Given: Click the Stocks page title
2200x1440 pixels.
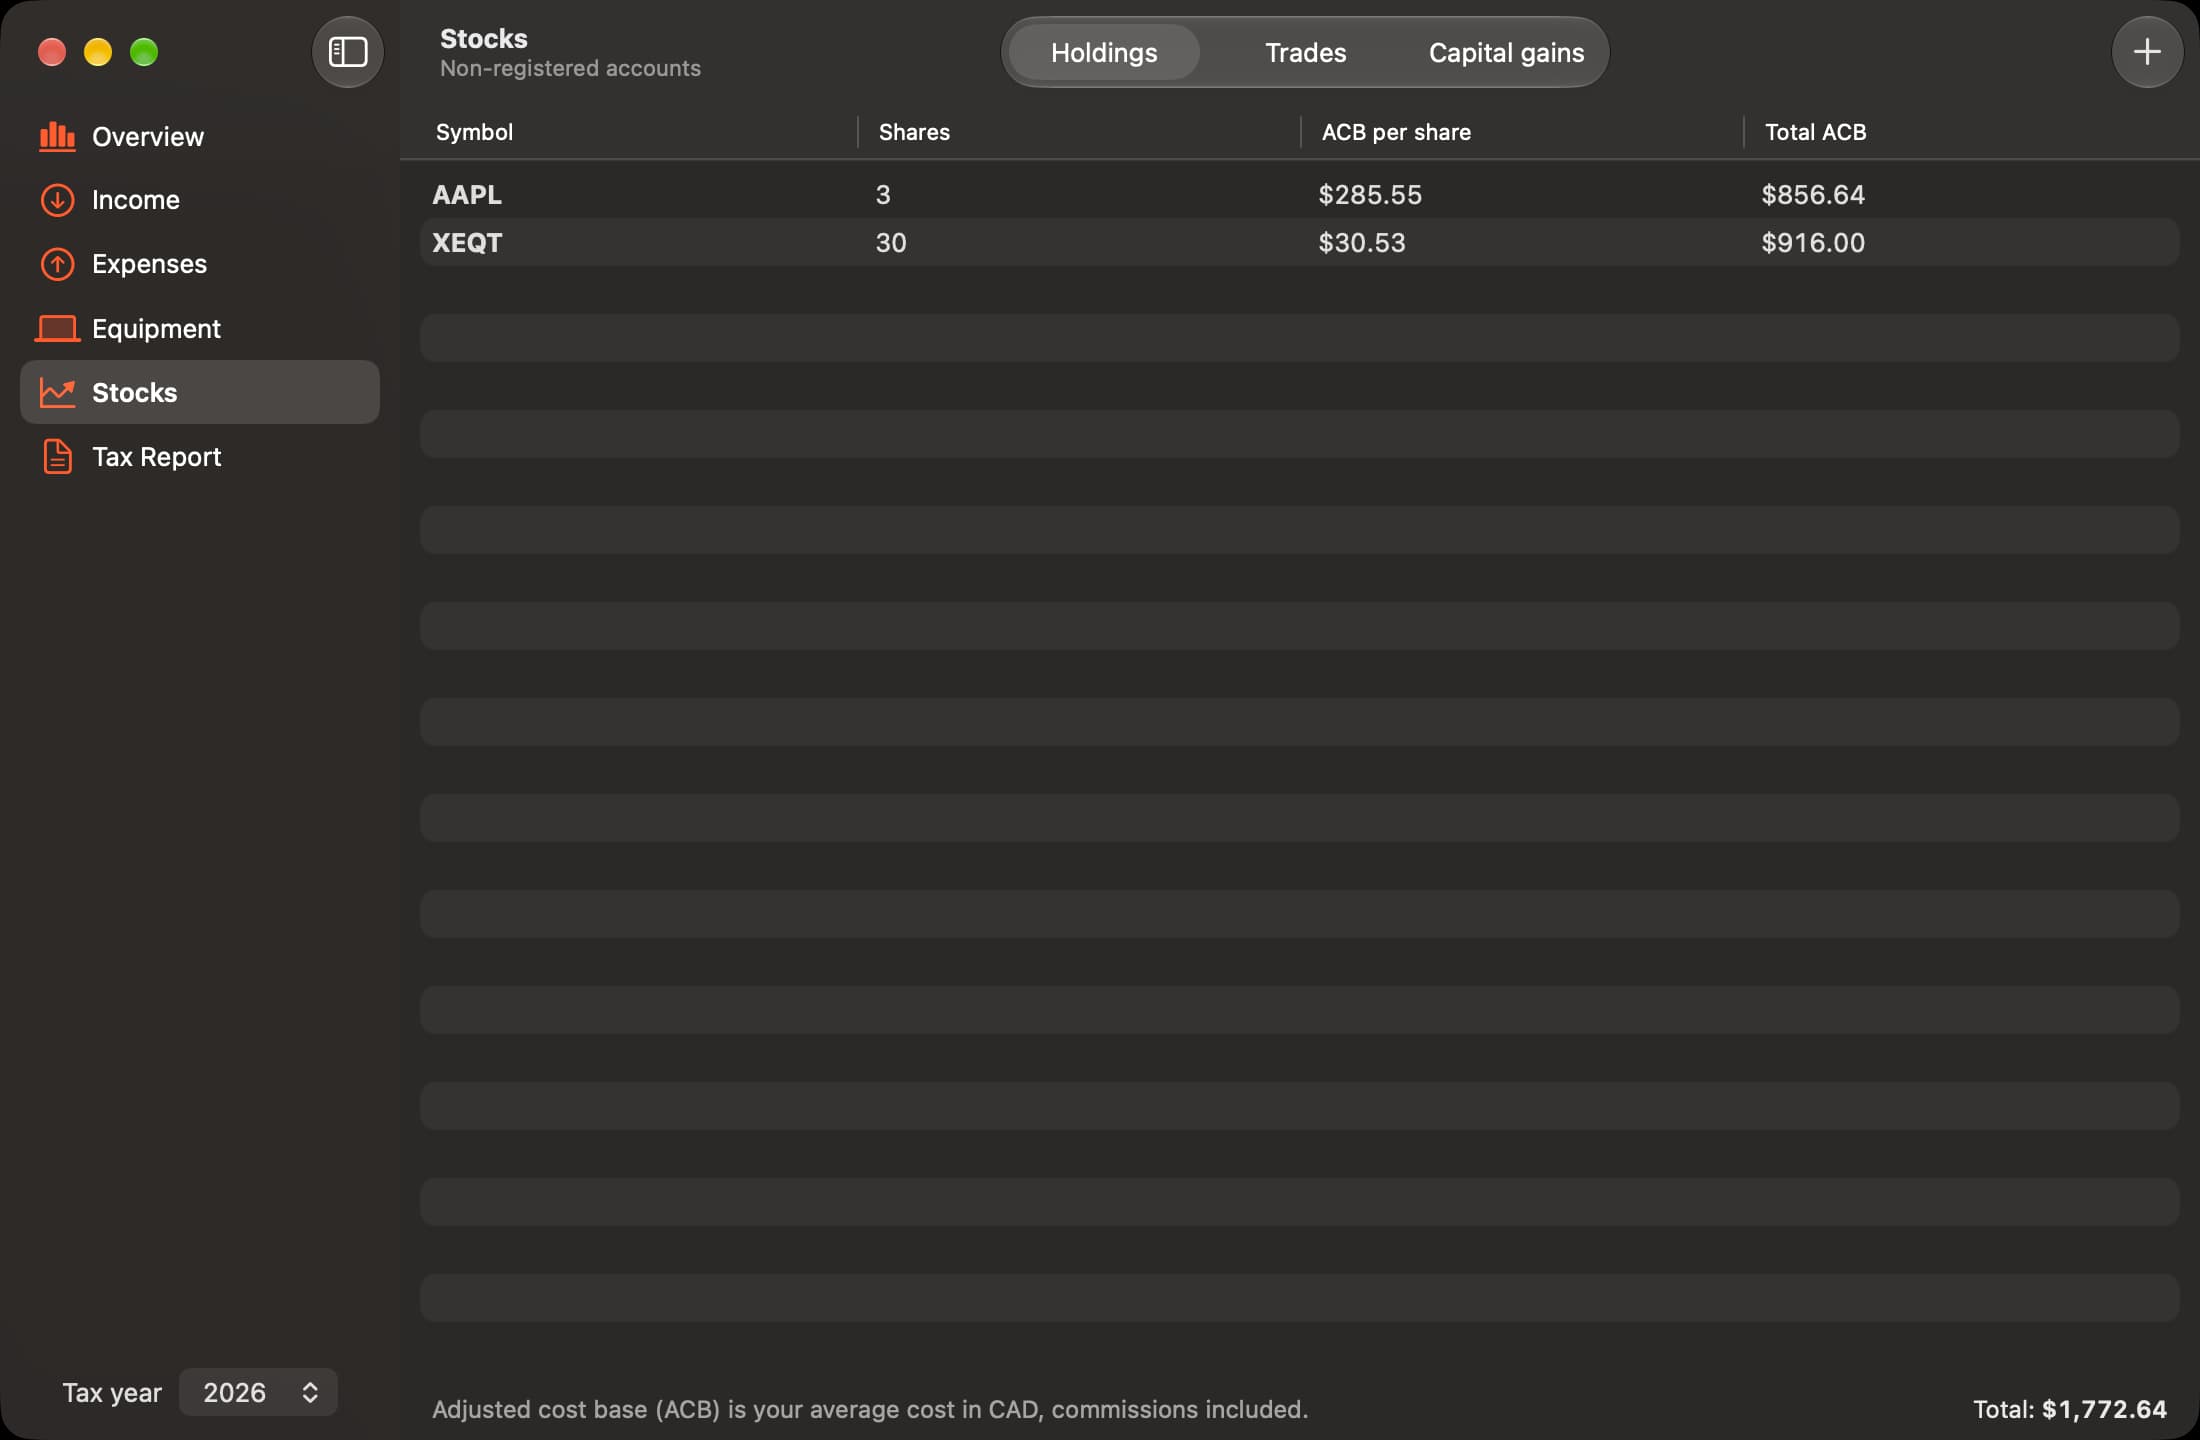Looking at the screenshot, I should (x=484, y=38).
